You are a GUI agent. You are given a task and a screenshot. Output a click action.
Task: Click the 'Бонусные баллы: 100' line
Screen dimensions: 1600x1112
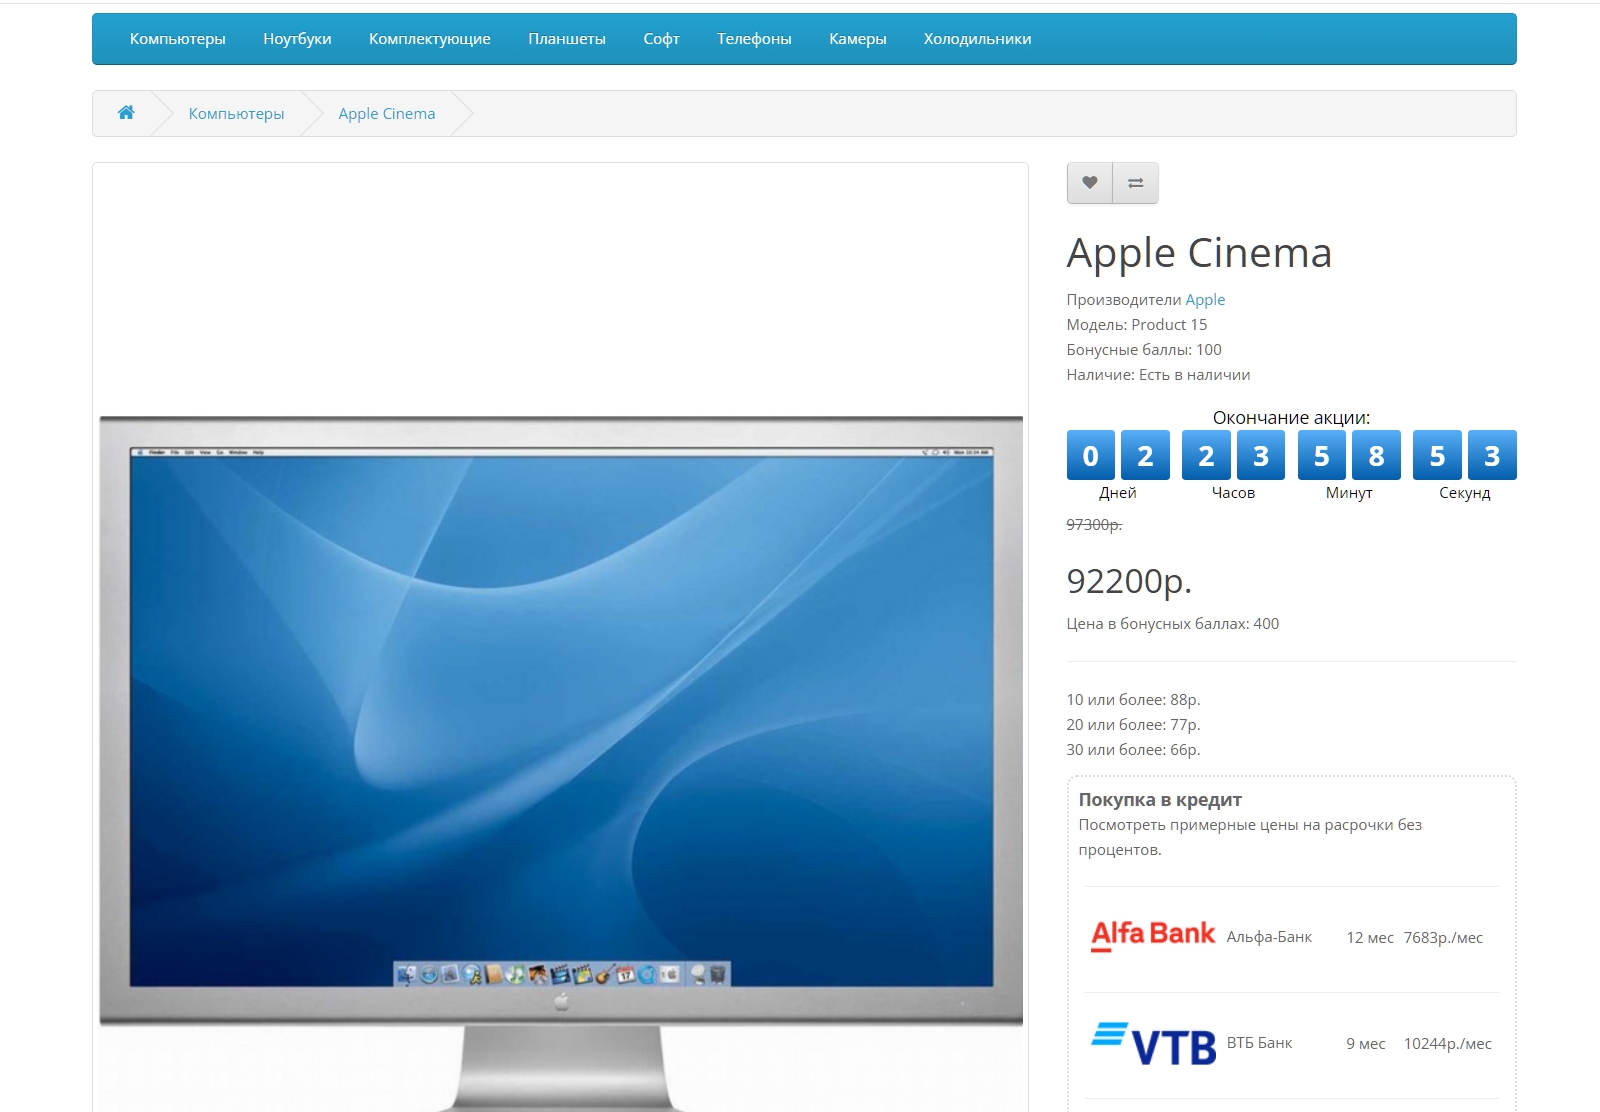click(1144, 350)
